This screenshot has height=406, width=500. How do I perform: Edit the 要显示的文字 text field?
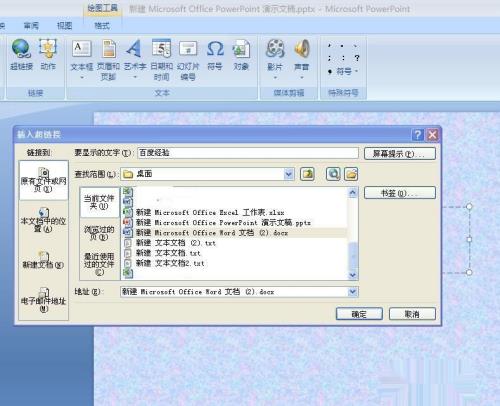pyautogui.click(x=248, y=153)
